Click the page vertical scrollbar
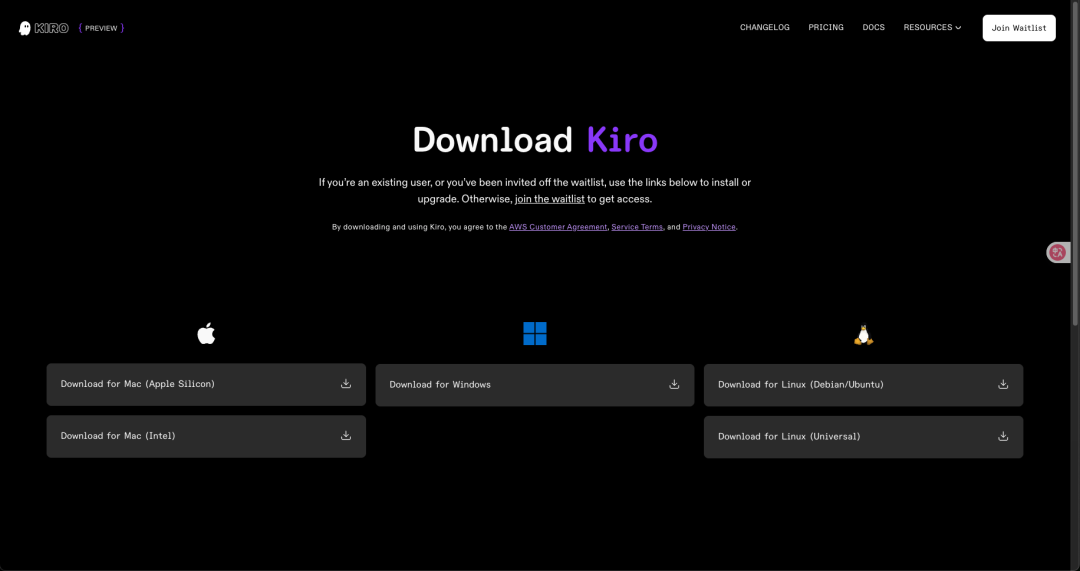This screenshot has width=1080, height=571. coord(1076,165)
